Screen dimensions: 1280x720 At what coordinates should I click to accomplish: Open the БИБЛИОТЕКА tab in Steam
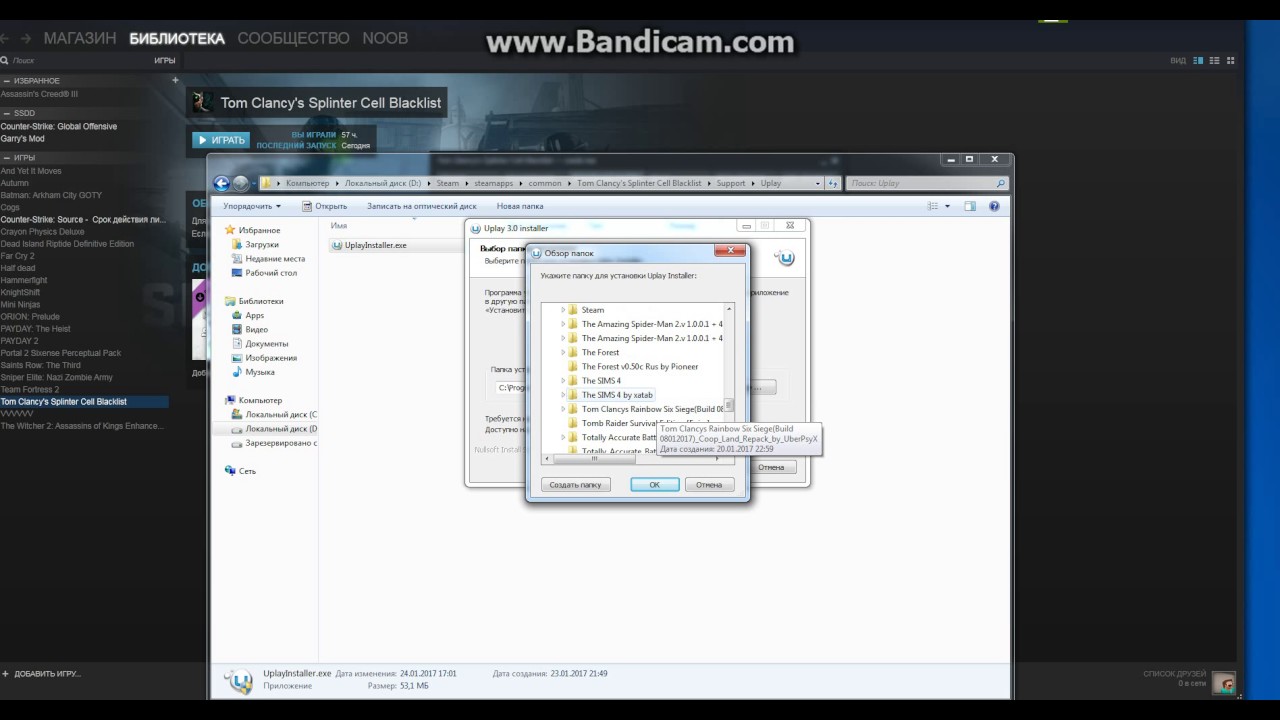177,39
